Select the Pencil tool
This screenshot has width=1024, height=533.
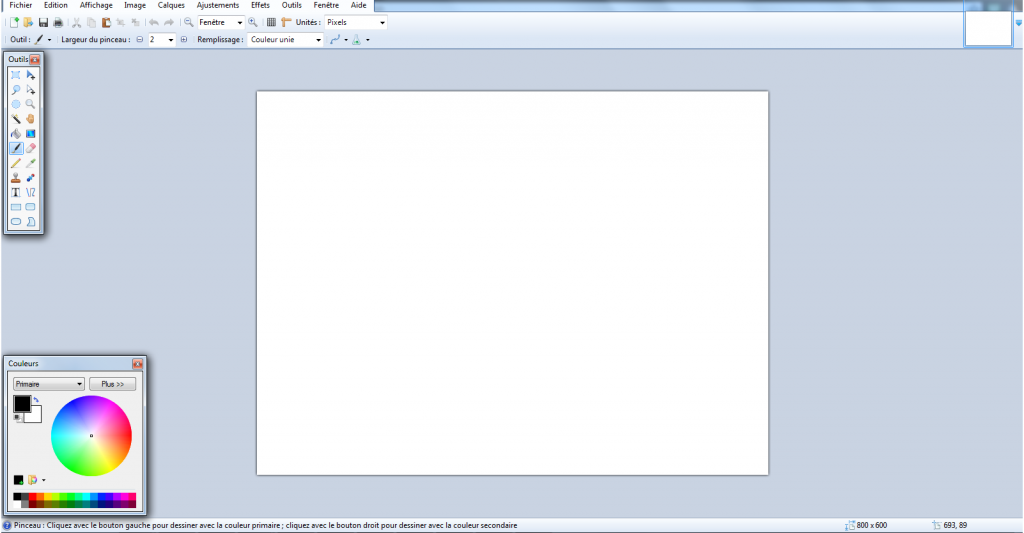(16, 163)
